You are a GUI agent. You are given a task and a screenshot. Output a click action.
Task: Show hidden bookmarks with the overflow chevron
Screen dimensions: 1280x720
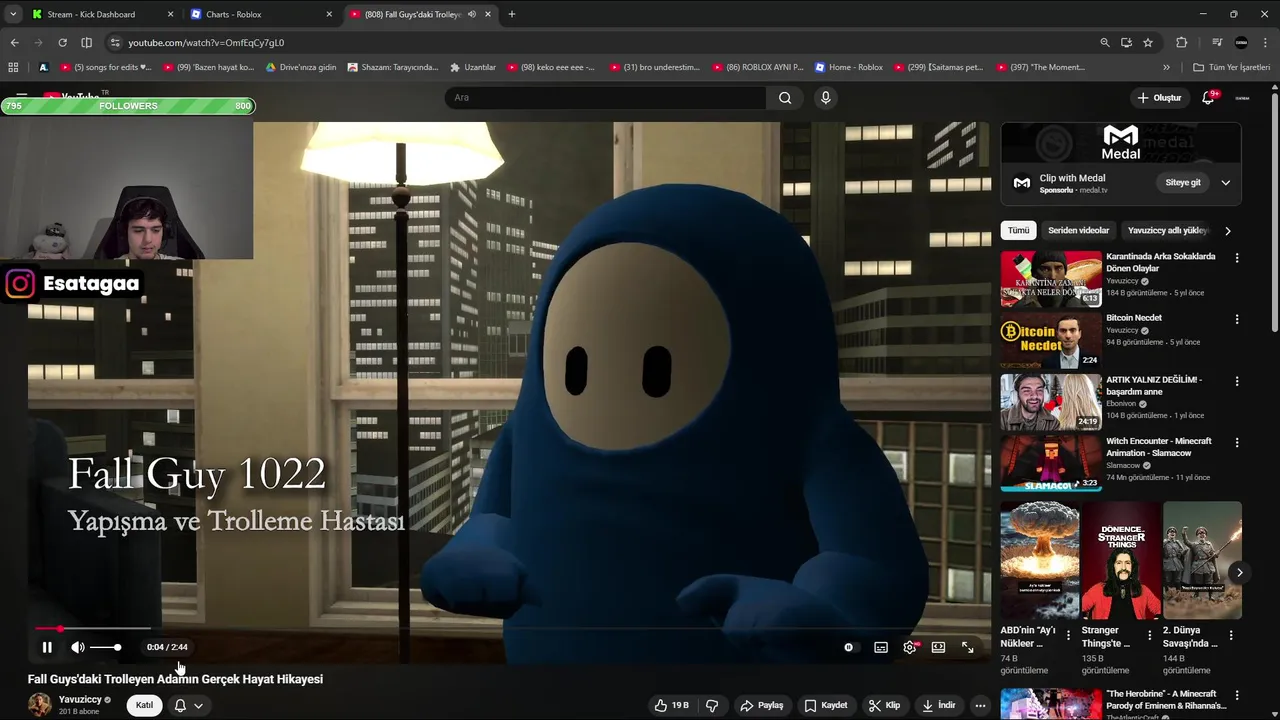[x=1166, y=67]
